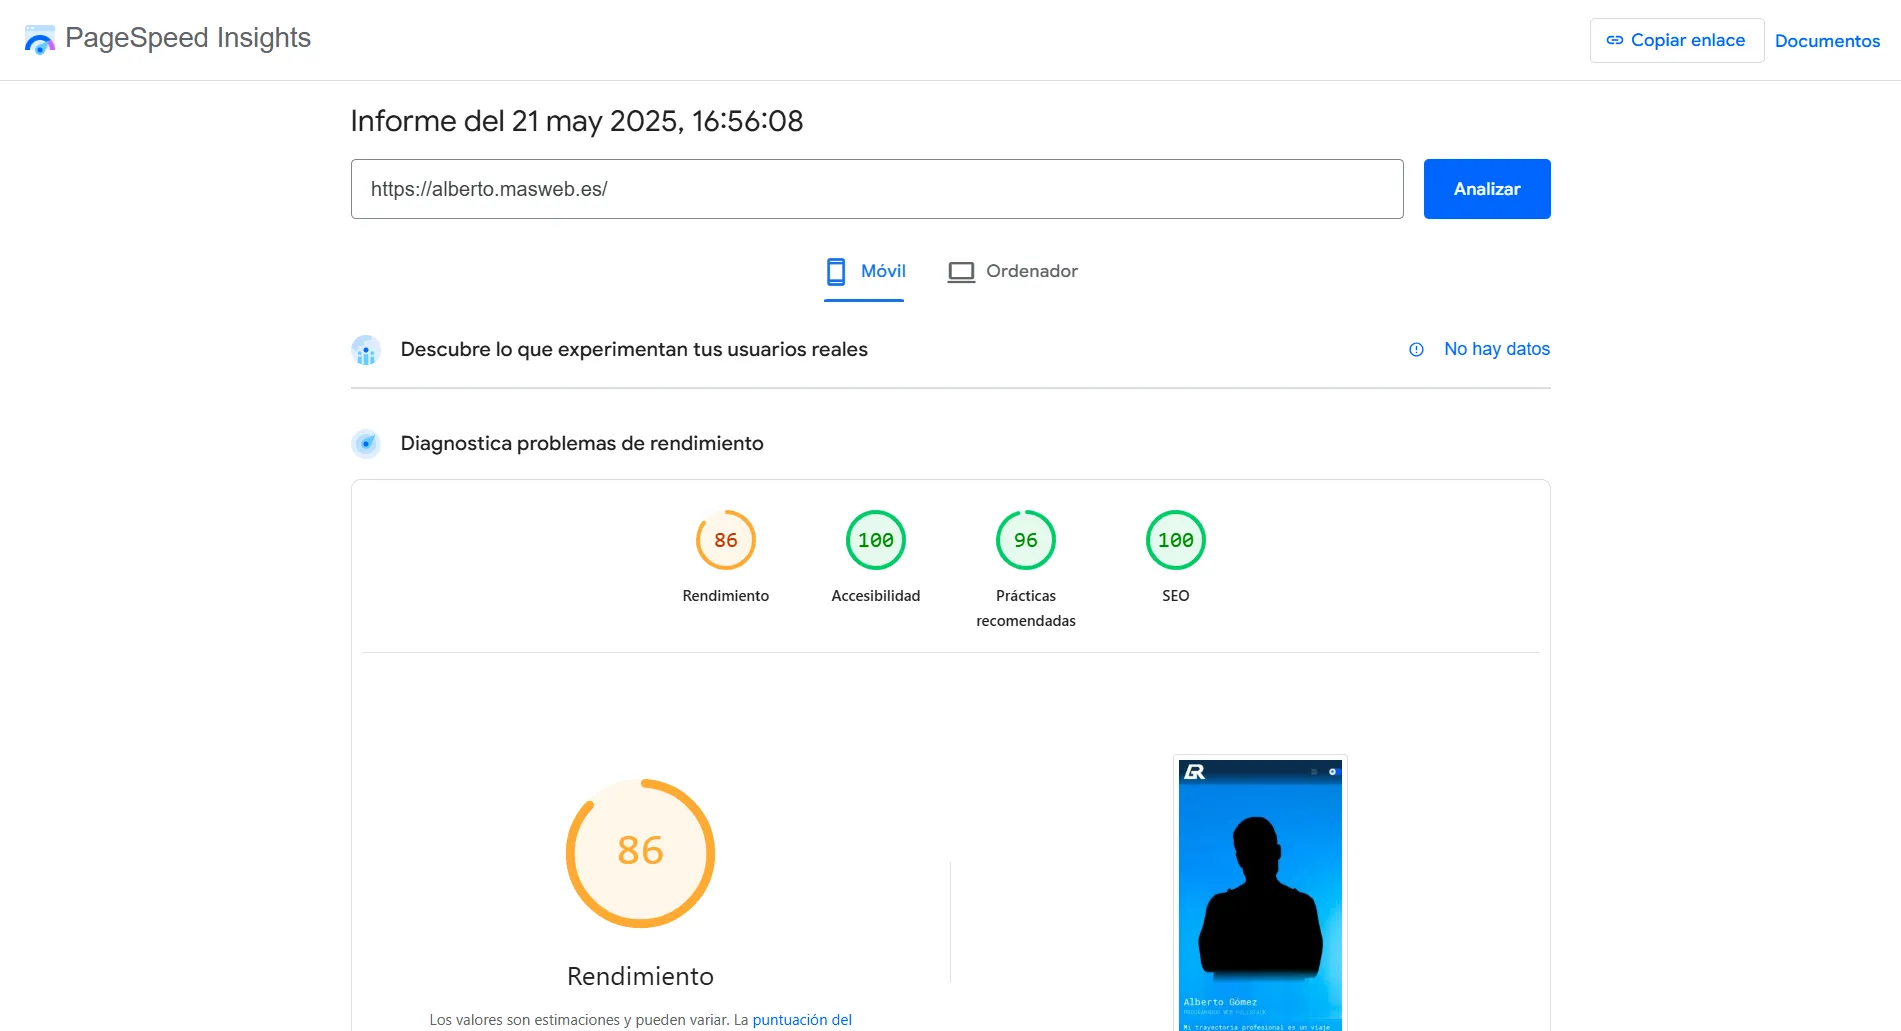Viewport: 1901px width, 1031px height.
Task: Click the link icon beside Copiar enlace
Action: coord(1614,40)
